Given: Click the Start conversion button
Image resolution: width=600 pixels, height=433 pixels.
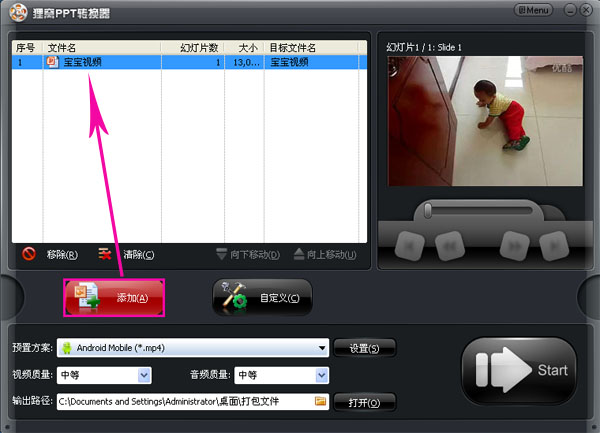Looking at the screenshot, I should click(519, 370).
